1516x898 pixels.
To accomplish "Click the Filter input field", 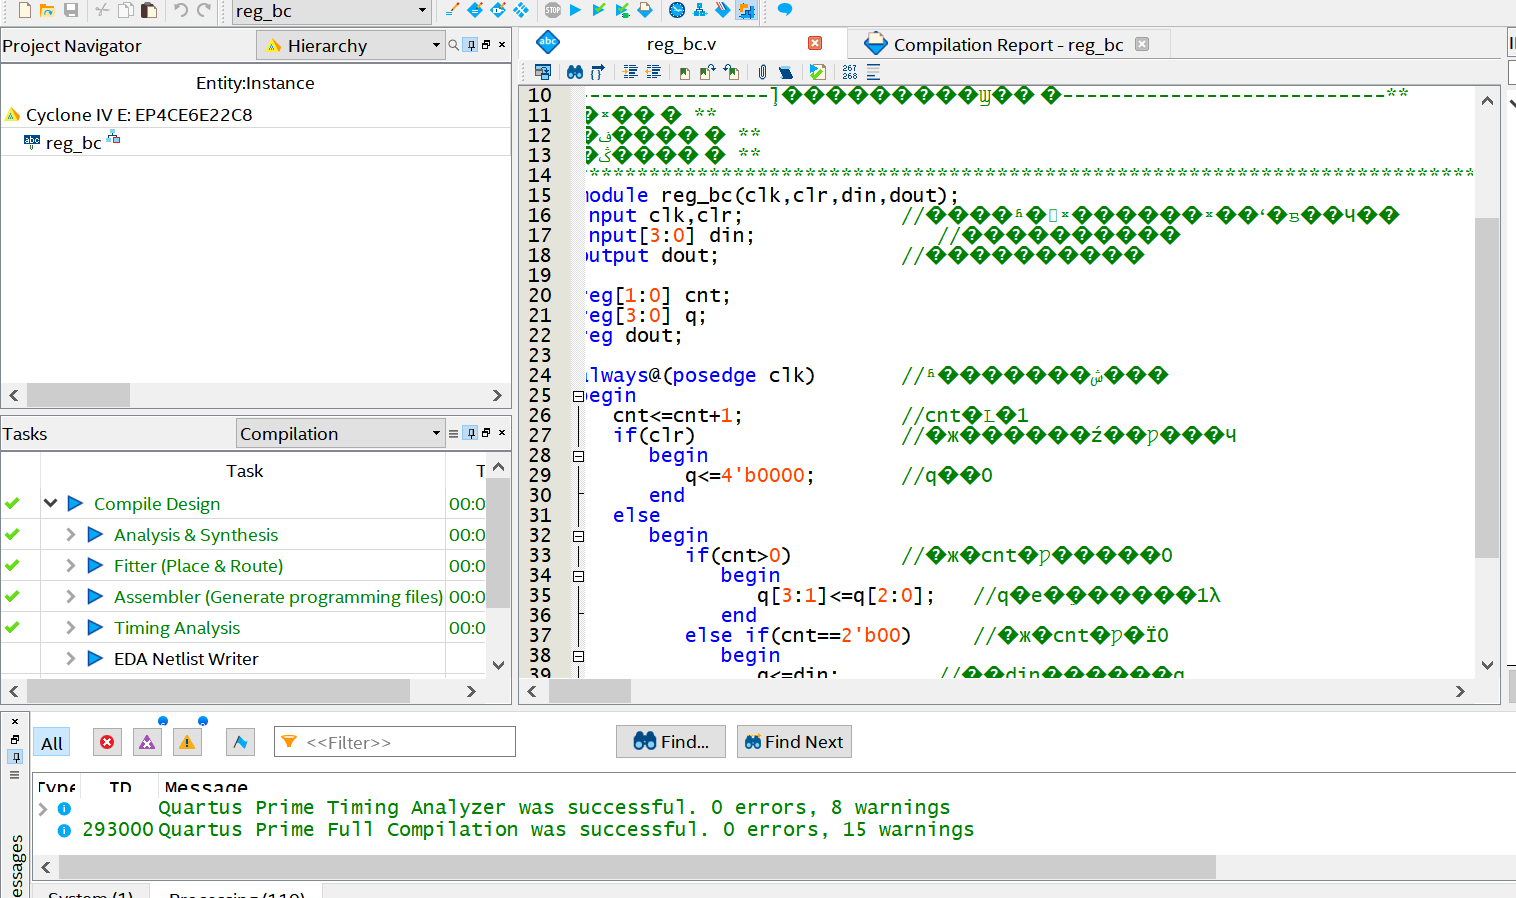I will click(395, 742).
